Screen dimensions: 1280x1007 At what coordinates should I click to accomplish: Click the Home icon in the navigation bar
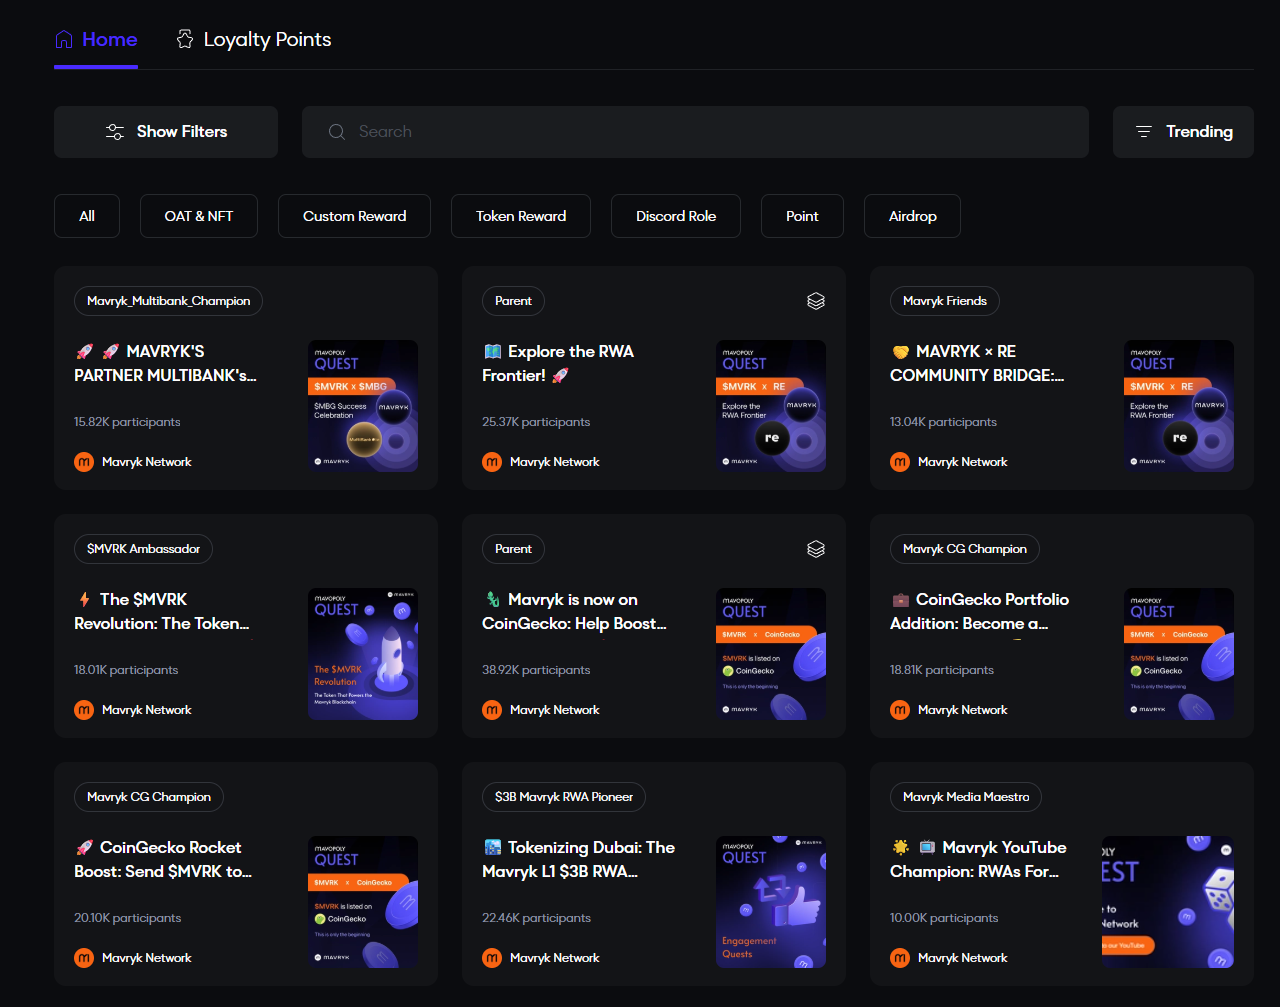click(x=62, y=39)
